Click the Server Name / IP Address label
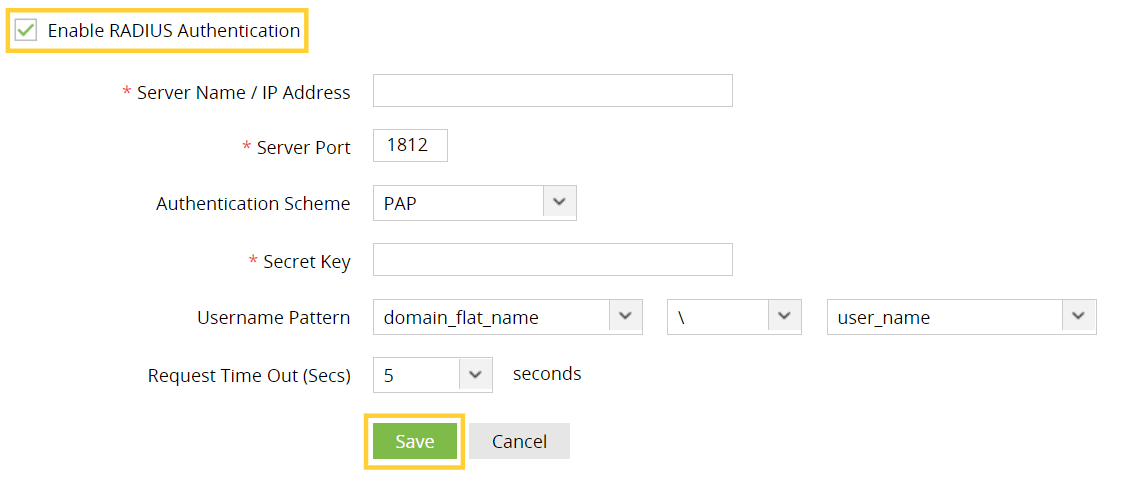The width and height of the screenshot is (1124, 489). (x=243, y=93)
